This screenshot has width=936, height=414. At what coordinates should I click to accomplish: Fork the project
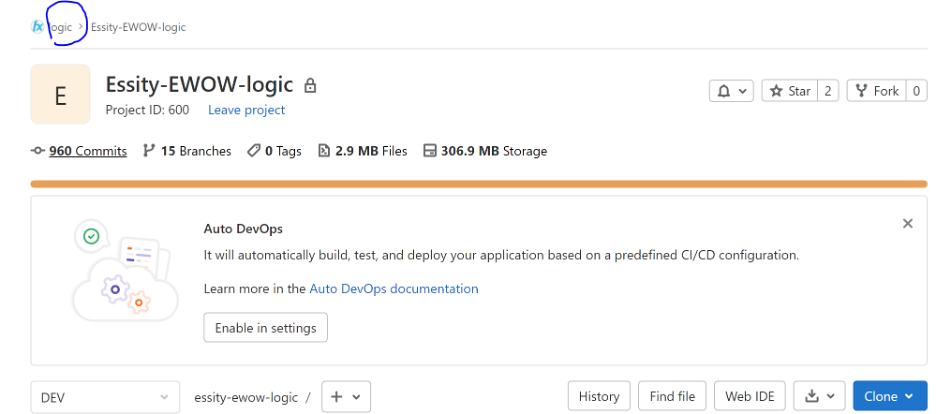click(876, 91)
